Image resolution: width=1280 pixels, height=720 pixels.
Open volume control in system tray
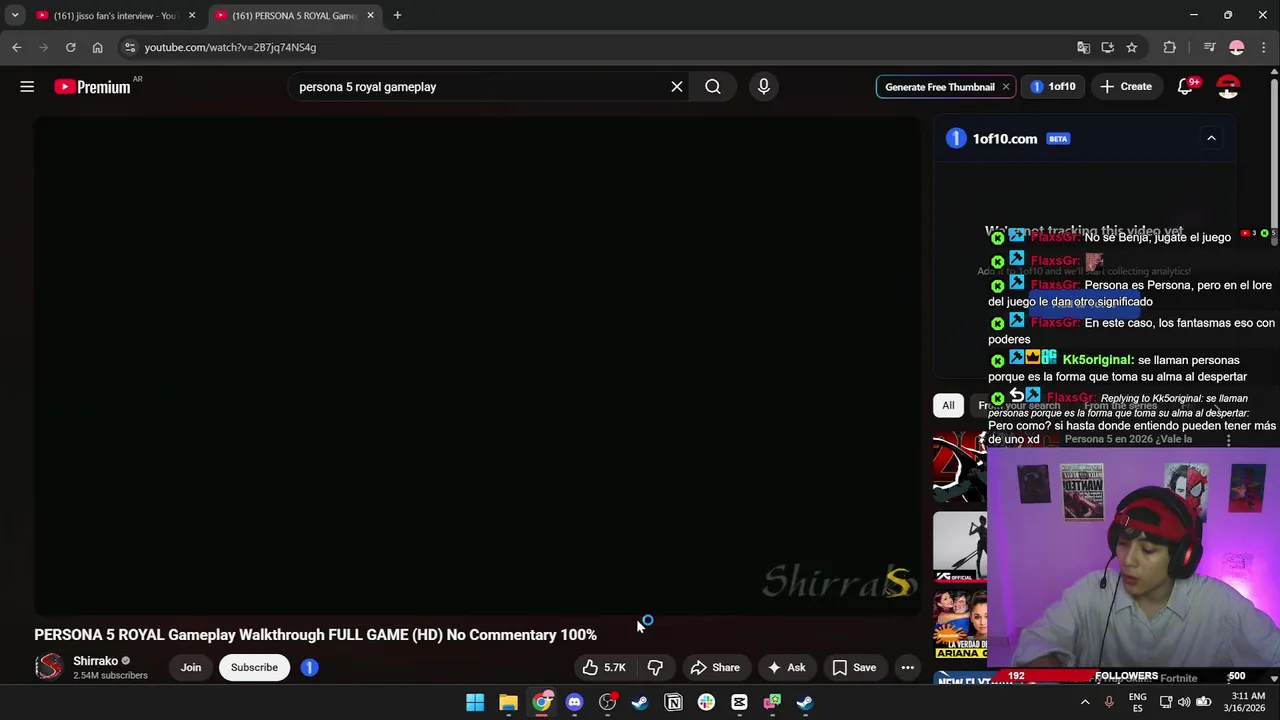1185,703
